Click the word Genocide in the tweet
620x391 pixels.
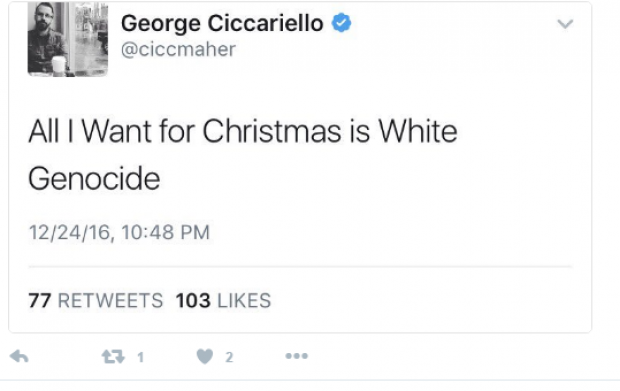[94, 179]
